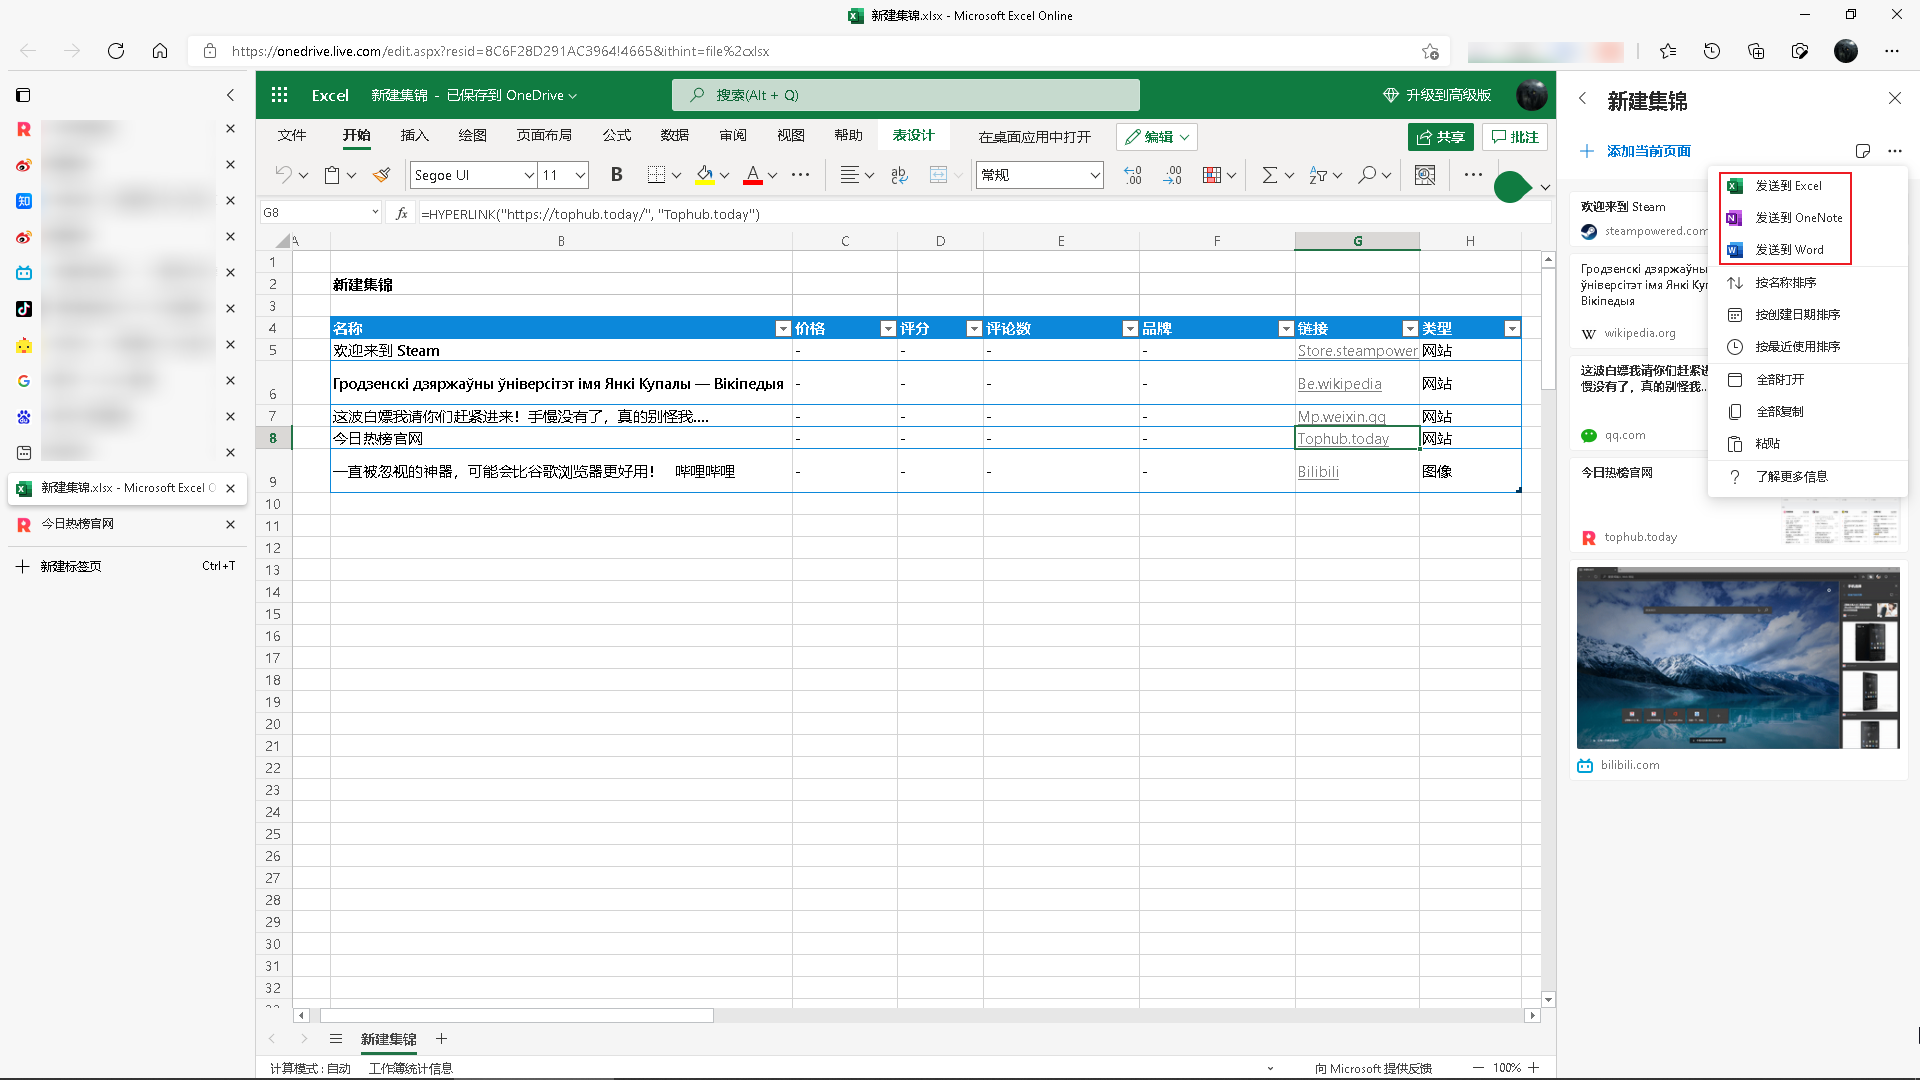Click the Excel search box

(906, 95)
